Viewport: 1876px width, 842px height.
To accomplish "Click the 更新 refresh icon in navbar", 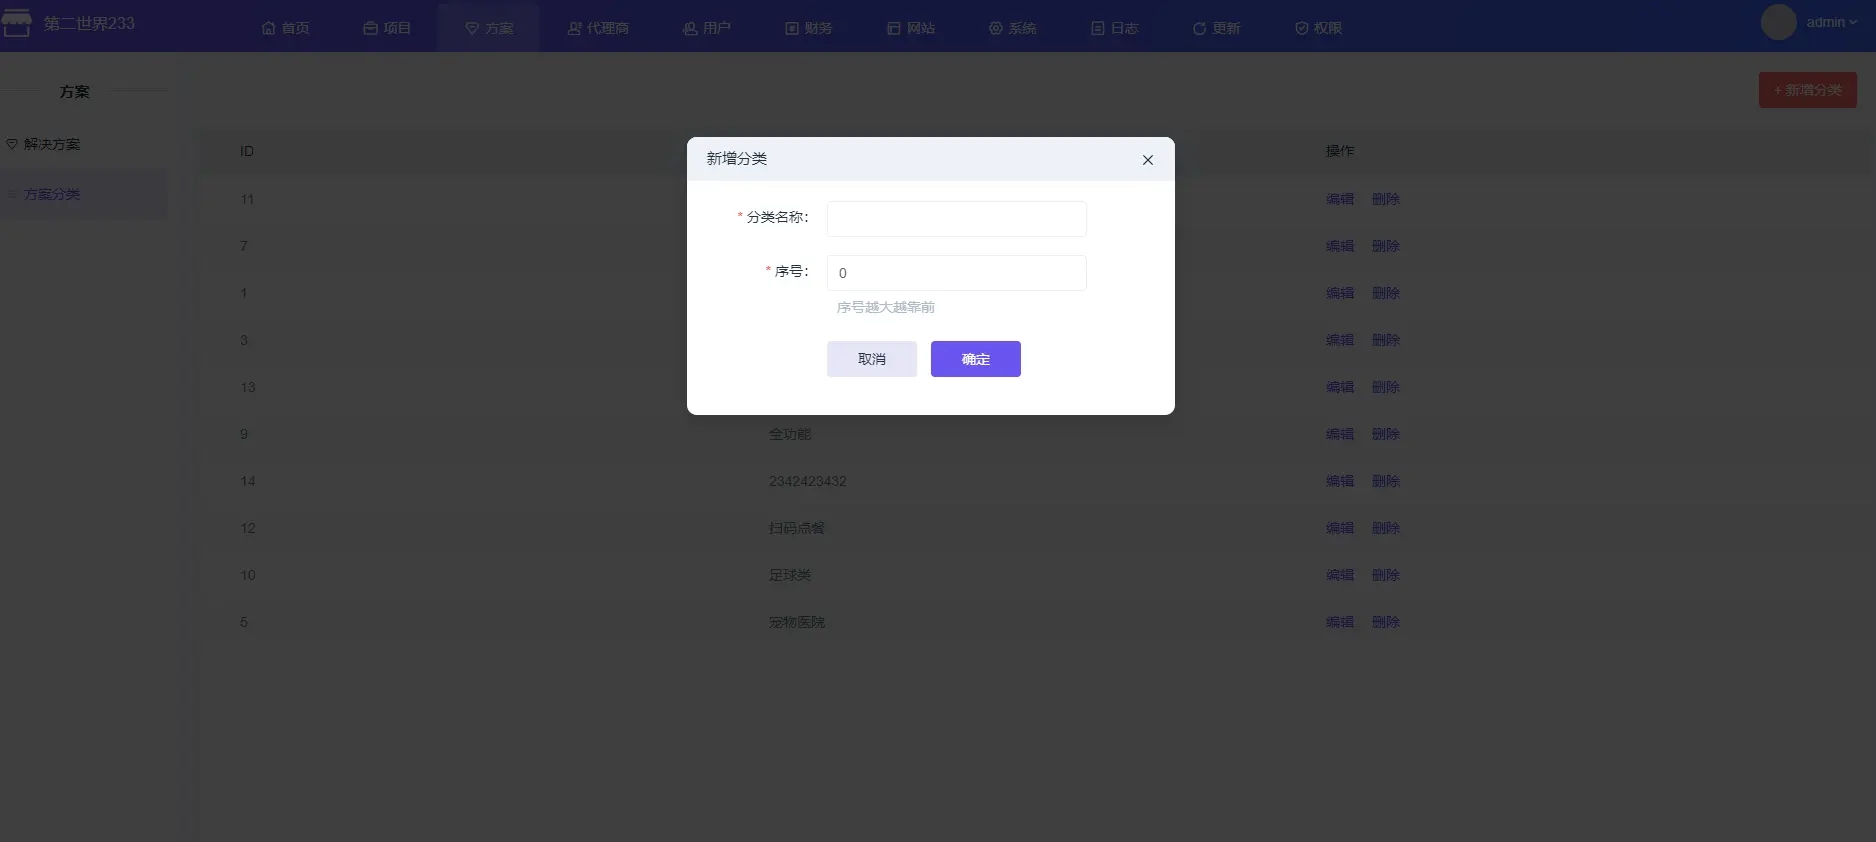I will click(1199, 28).
